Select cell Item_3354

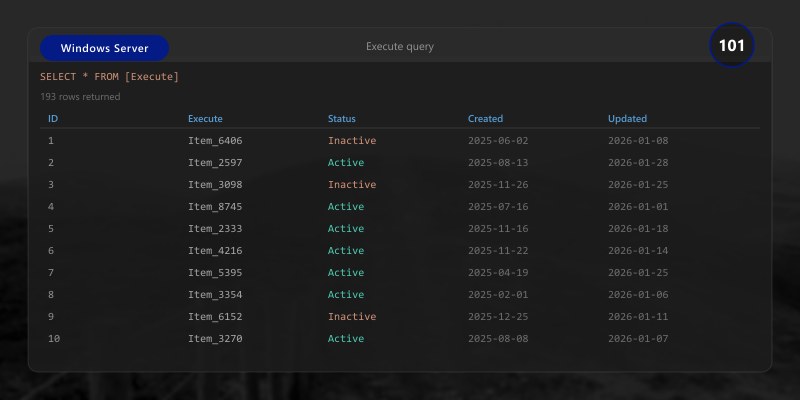pos(215,294)
